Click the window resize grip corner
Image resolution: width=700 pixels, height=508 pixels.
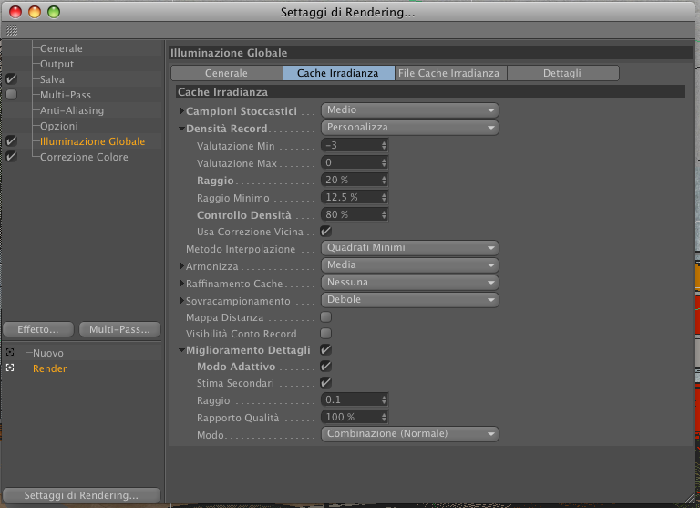690,498
